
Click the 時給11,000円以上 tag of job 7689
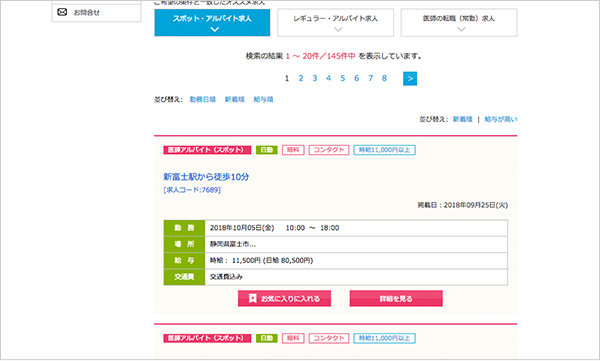point(384,150)
